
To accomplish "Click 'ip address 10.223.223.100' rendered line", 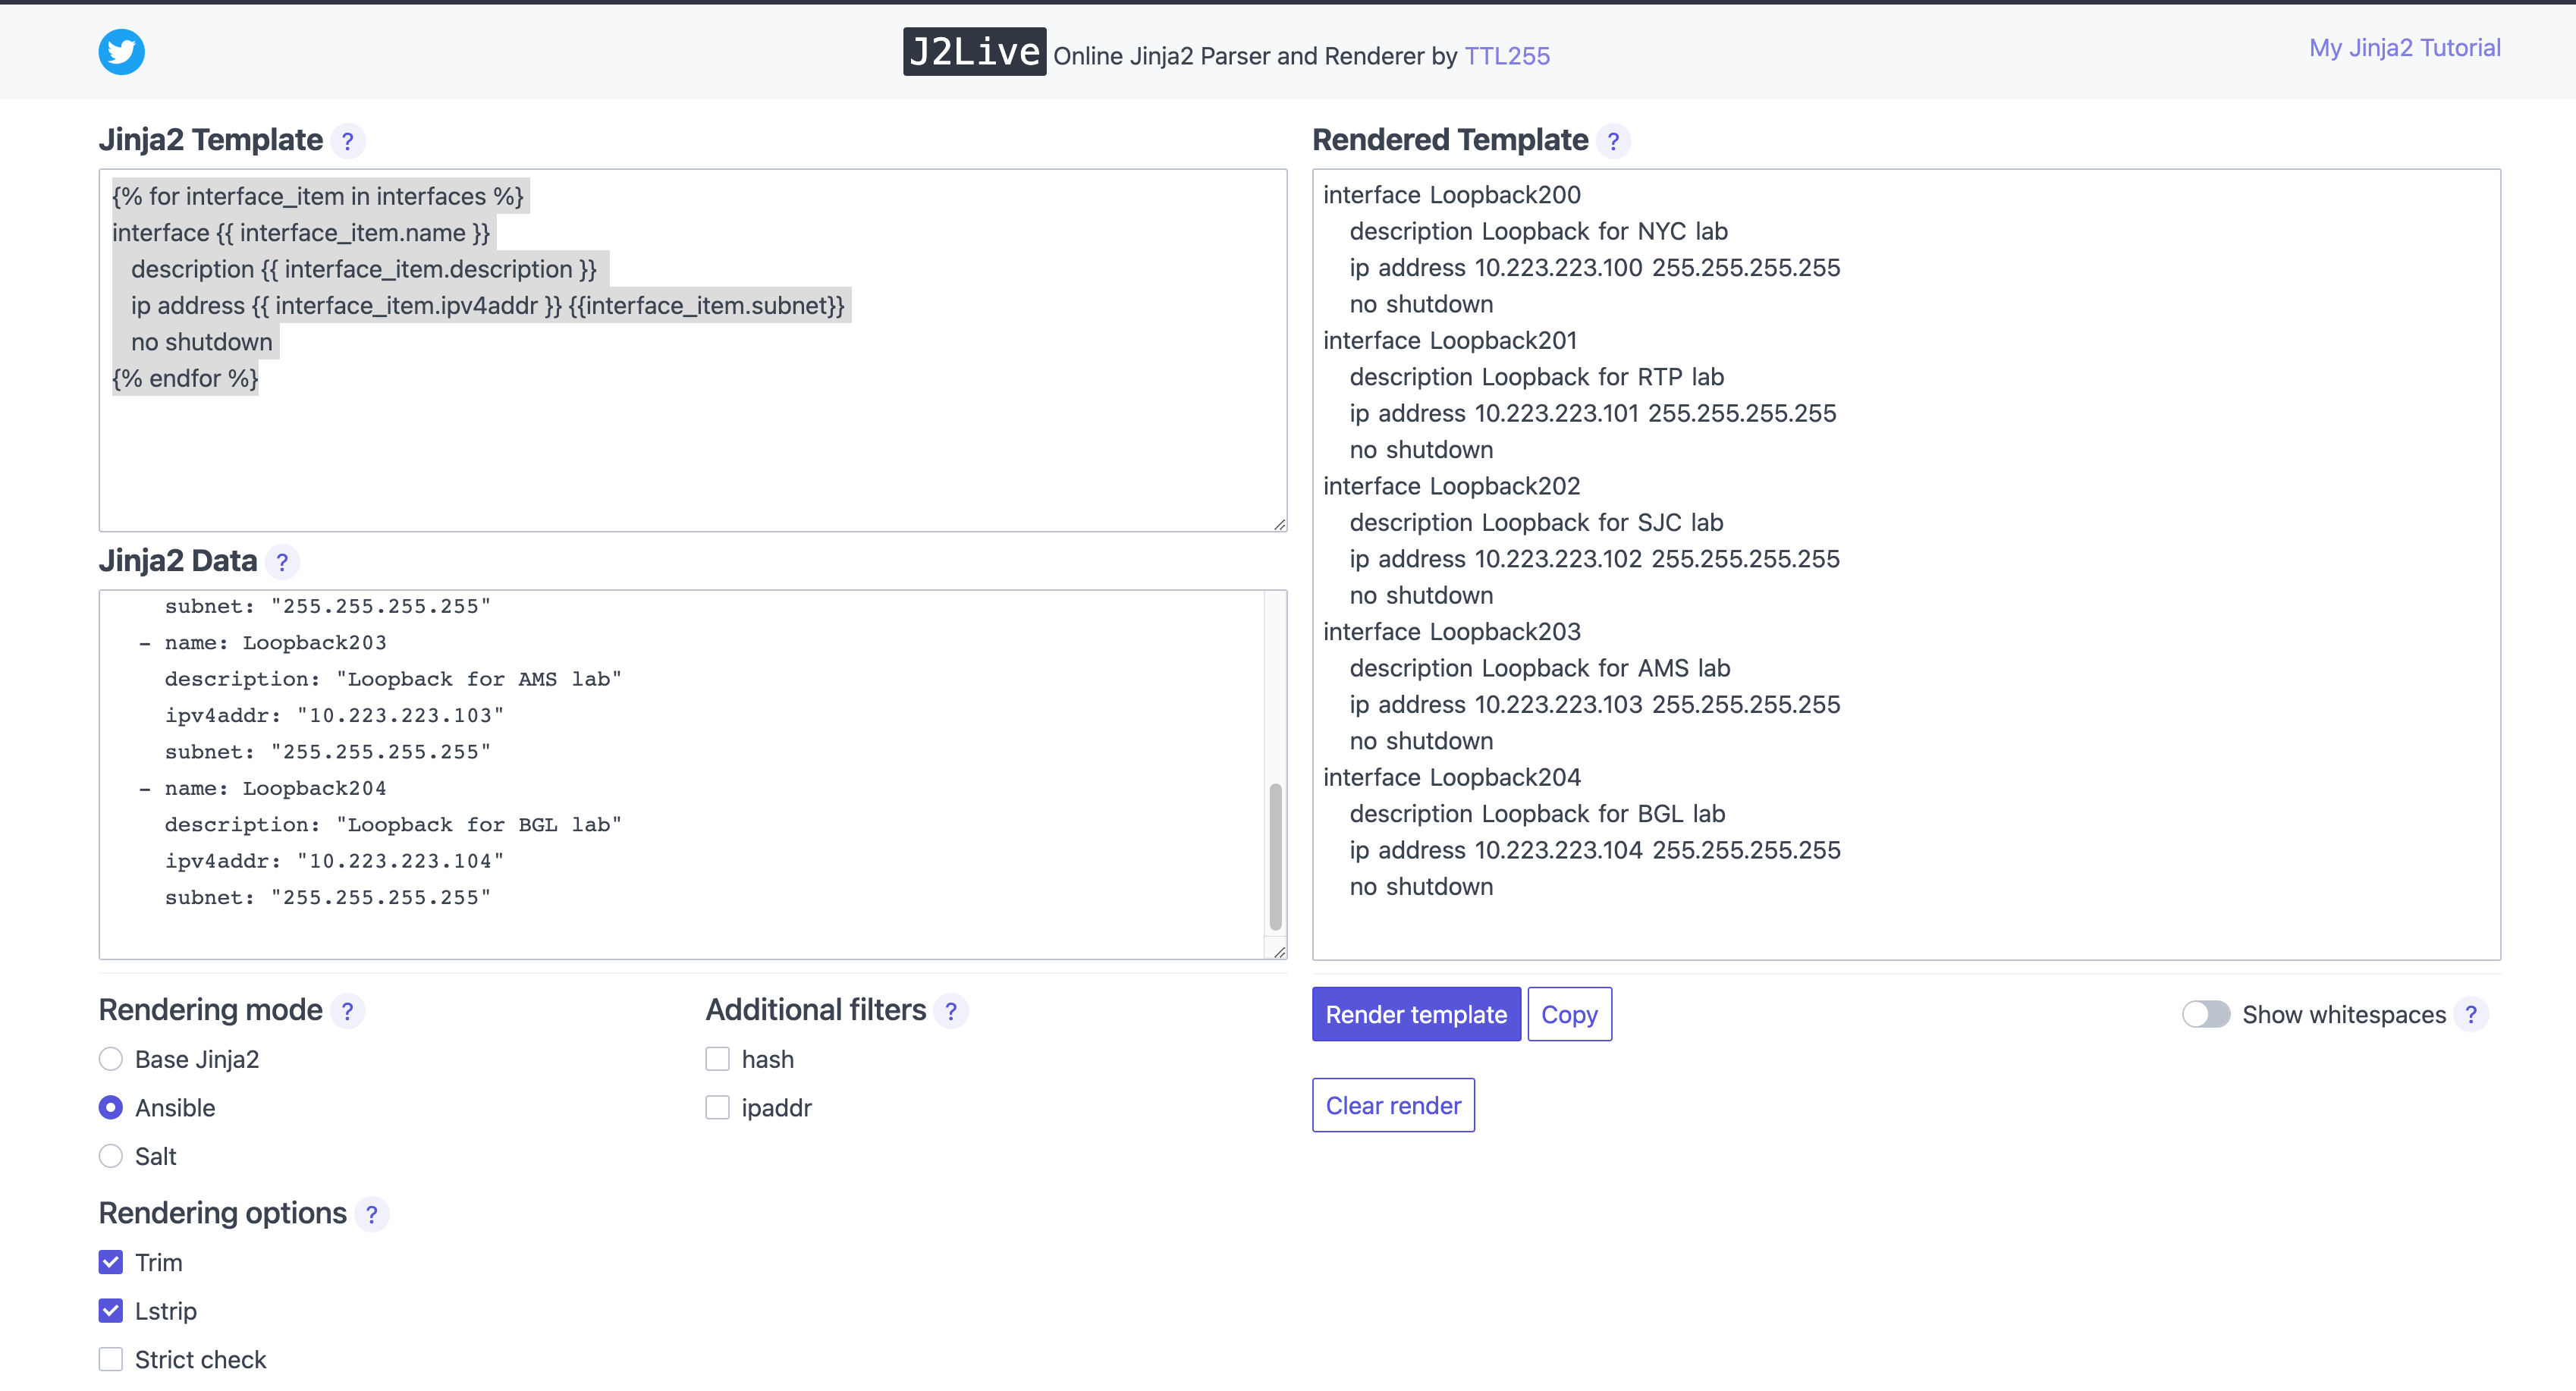I will [x=1594, y=267].
